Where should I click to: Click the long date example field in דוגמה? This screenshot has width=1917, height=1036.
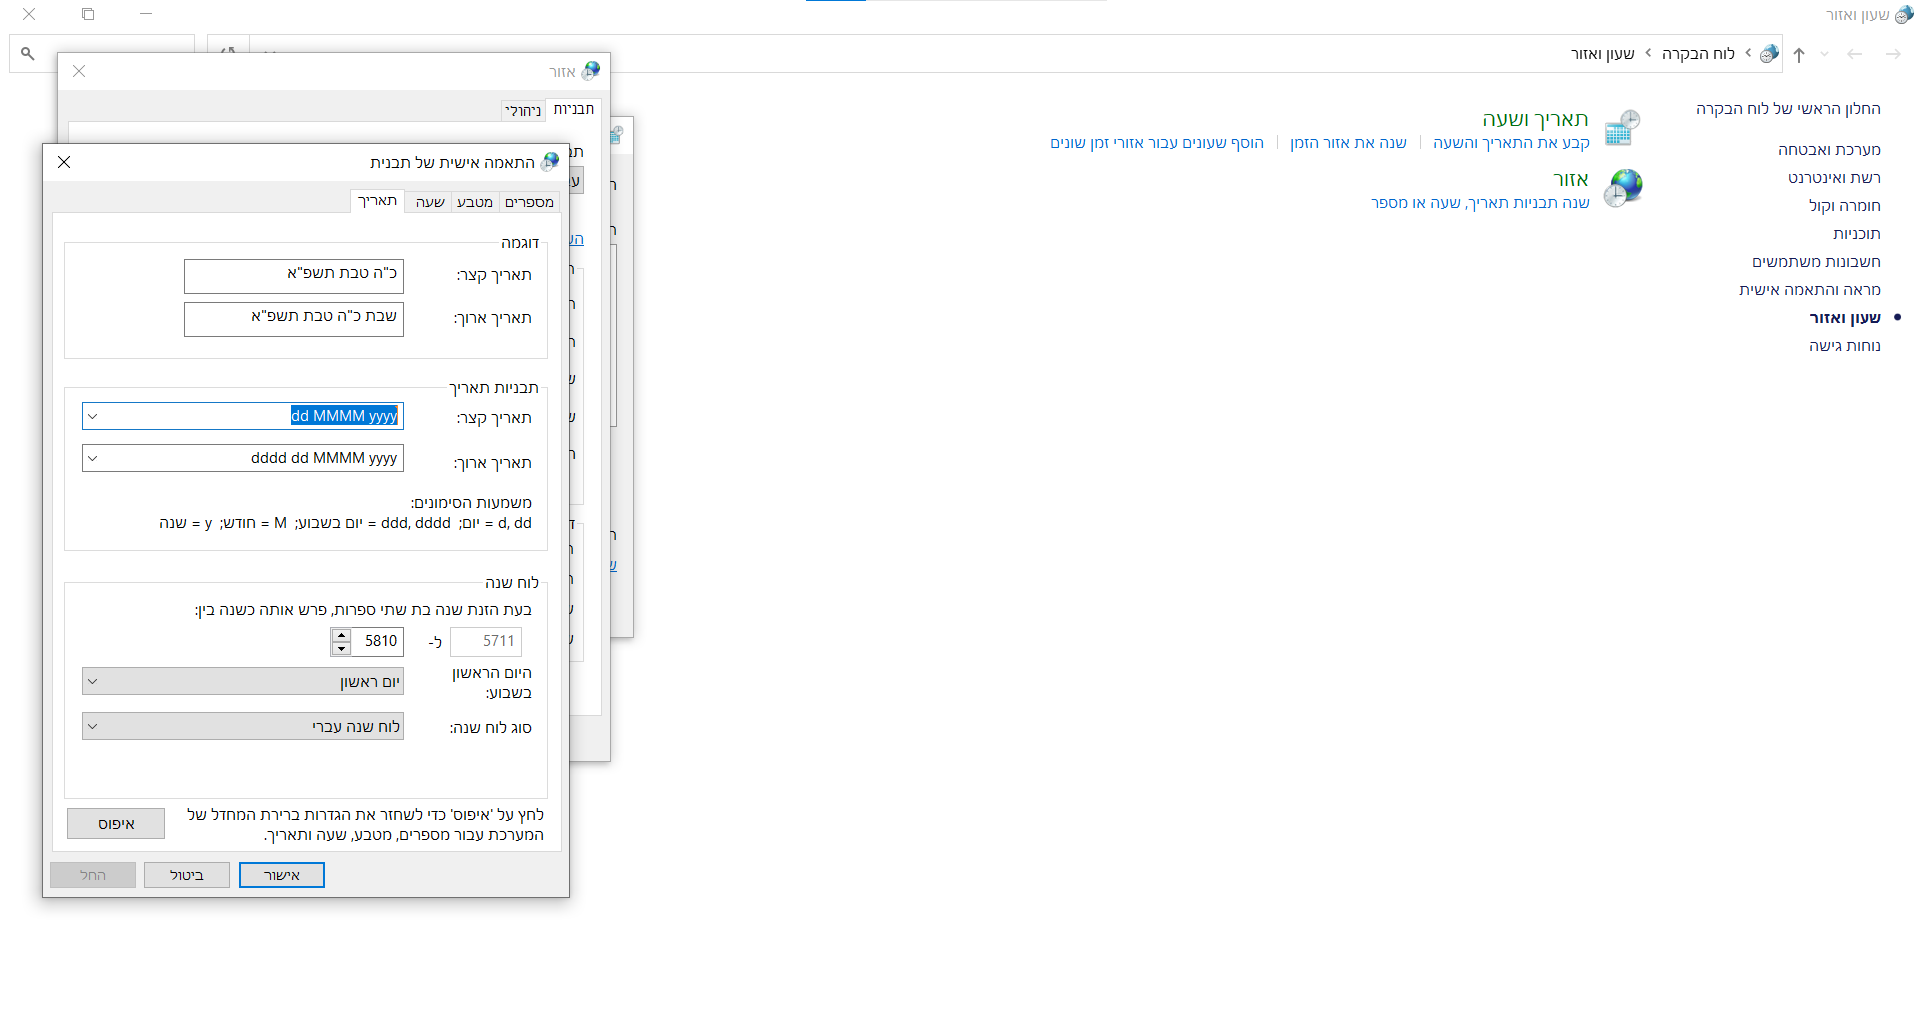[x=294, y=319]
